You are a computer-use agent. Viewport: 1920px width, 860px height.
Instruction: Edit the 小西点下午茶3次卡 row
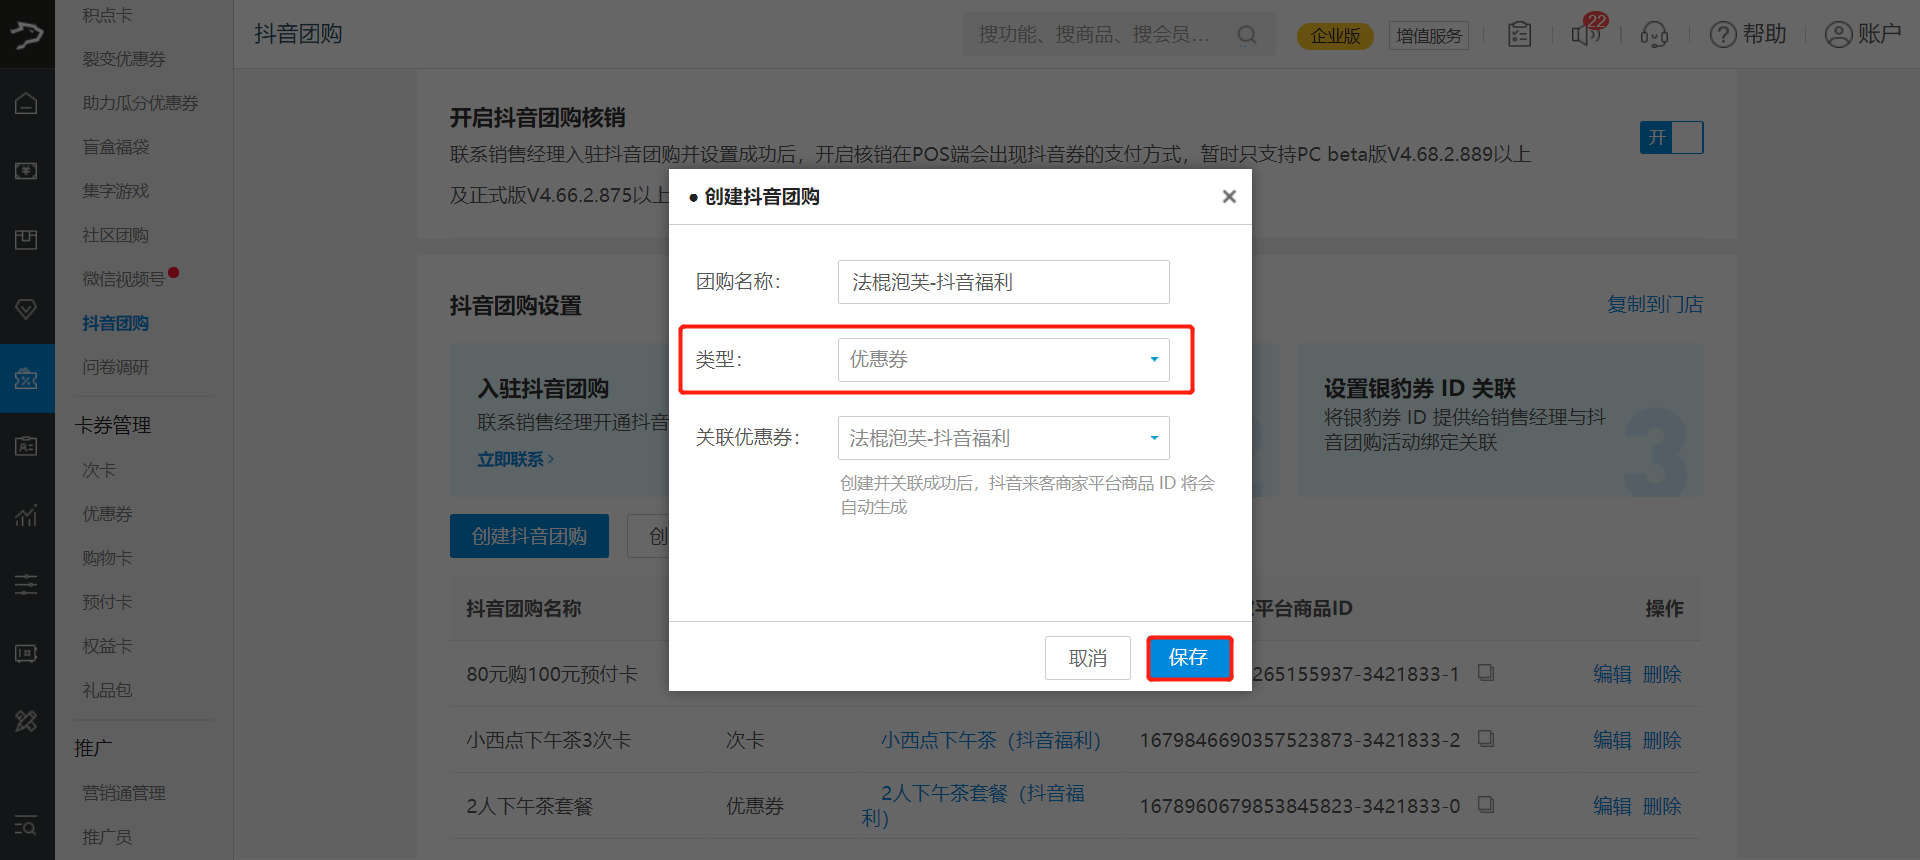[1612, 740]
